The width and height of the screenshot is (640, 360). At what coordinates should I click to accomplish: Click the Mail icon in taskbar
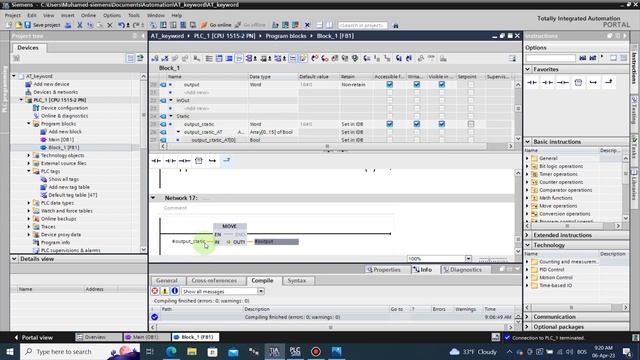(x=233, y=351)
